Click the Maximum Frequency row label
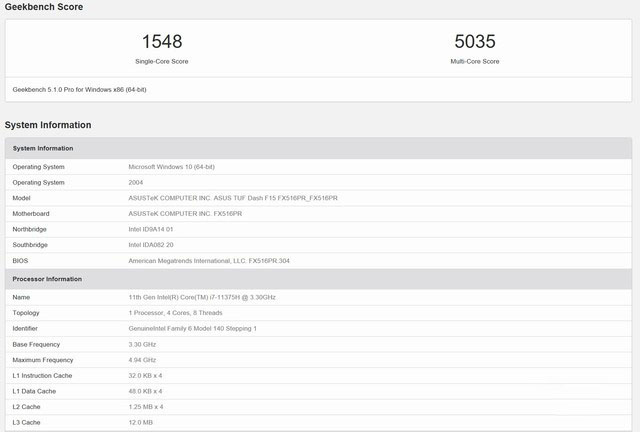The image size is (640, 432). tap(42, 360)
